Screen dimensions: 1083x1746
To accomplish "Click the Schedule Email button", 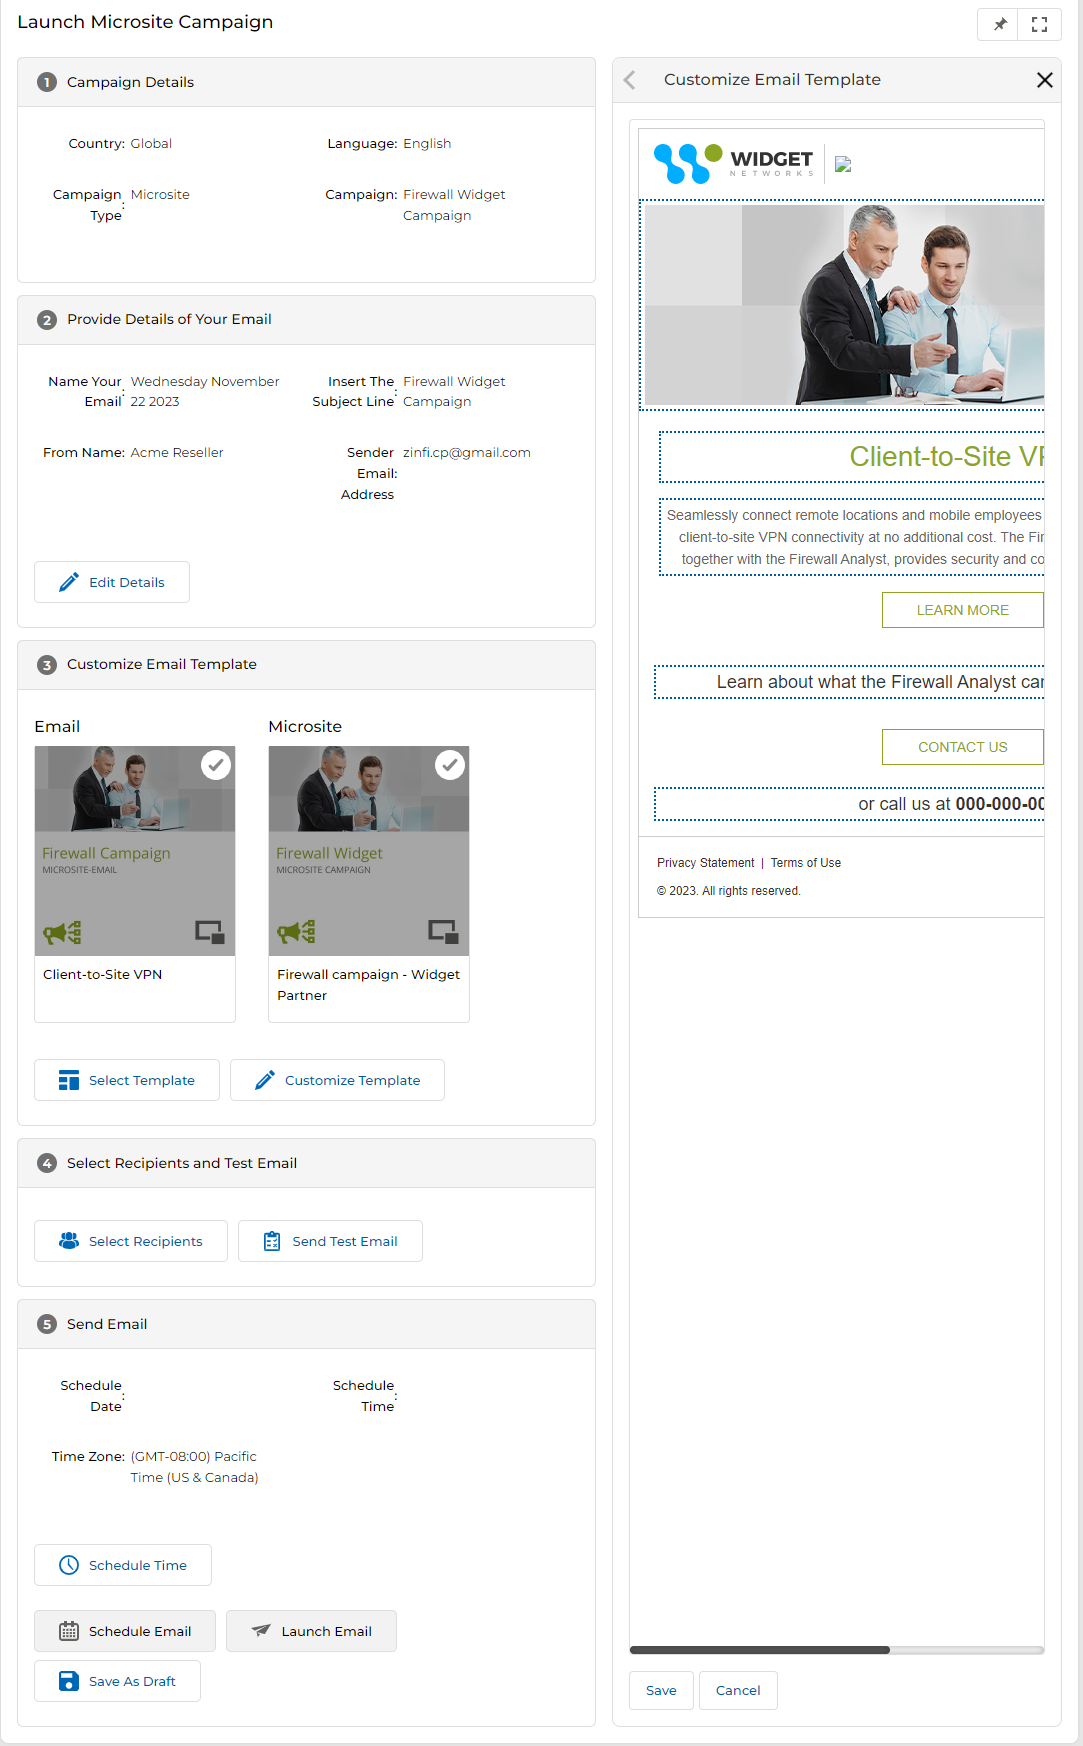I will pyautogui.click(x=125, y=1631).
